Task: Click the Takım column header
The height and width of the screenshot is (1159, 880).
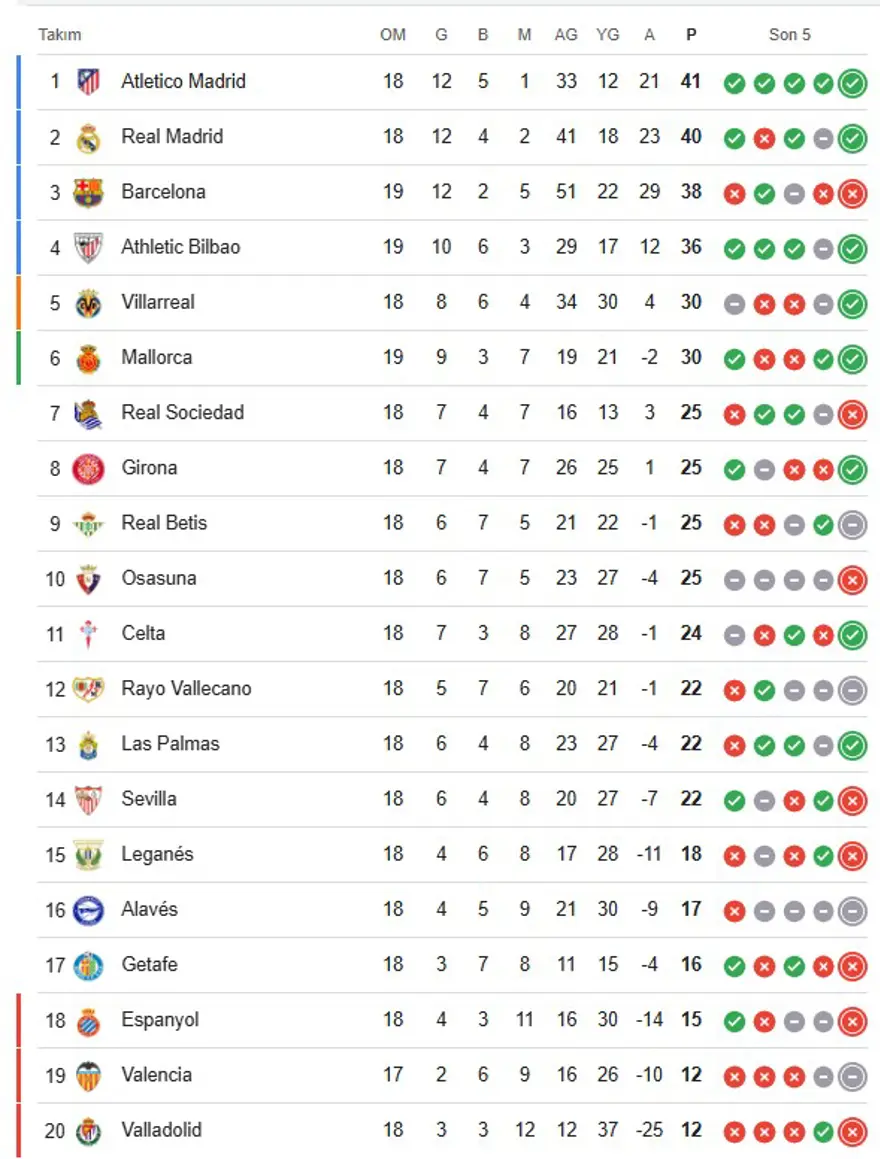Action: coord(60,35)
